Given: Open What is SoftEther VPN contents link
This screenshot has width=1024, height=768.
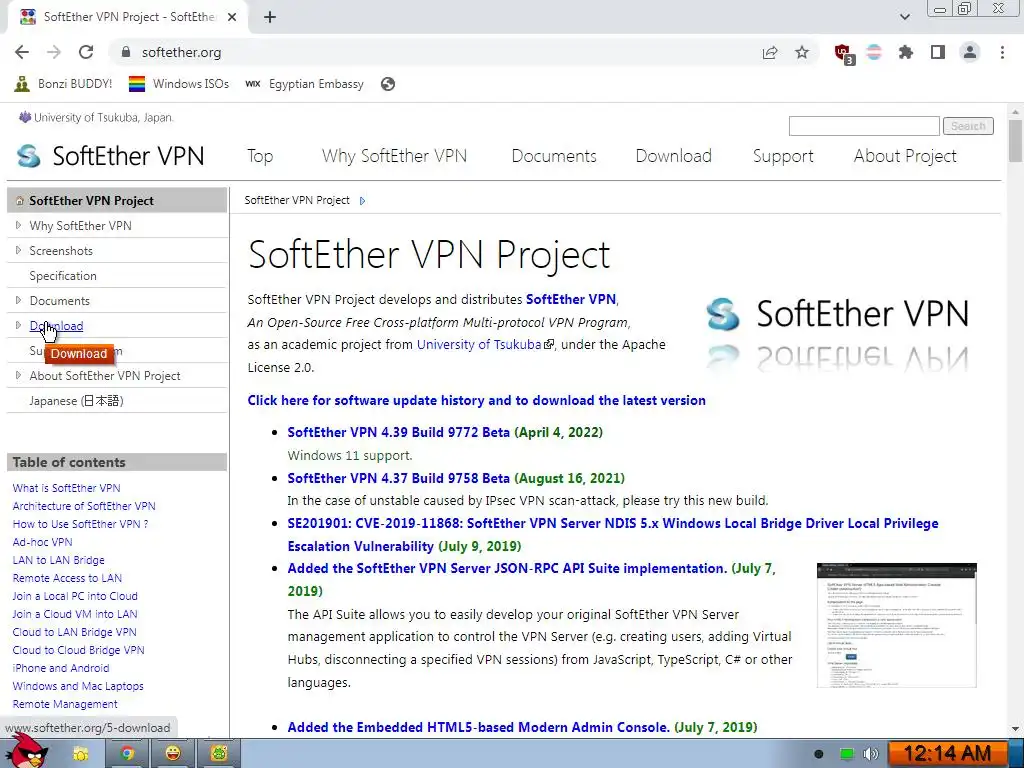Looking at the screenshot, I should 67,488.
